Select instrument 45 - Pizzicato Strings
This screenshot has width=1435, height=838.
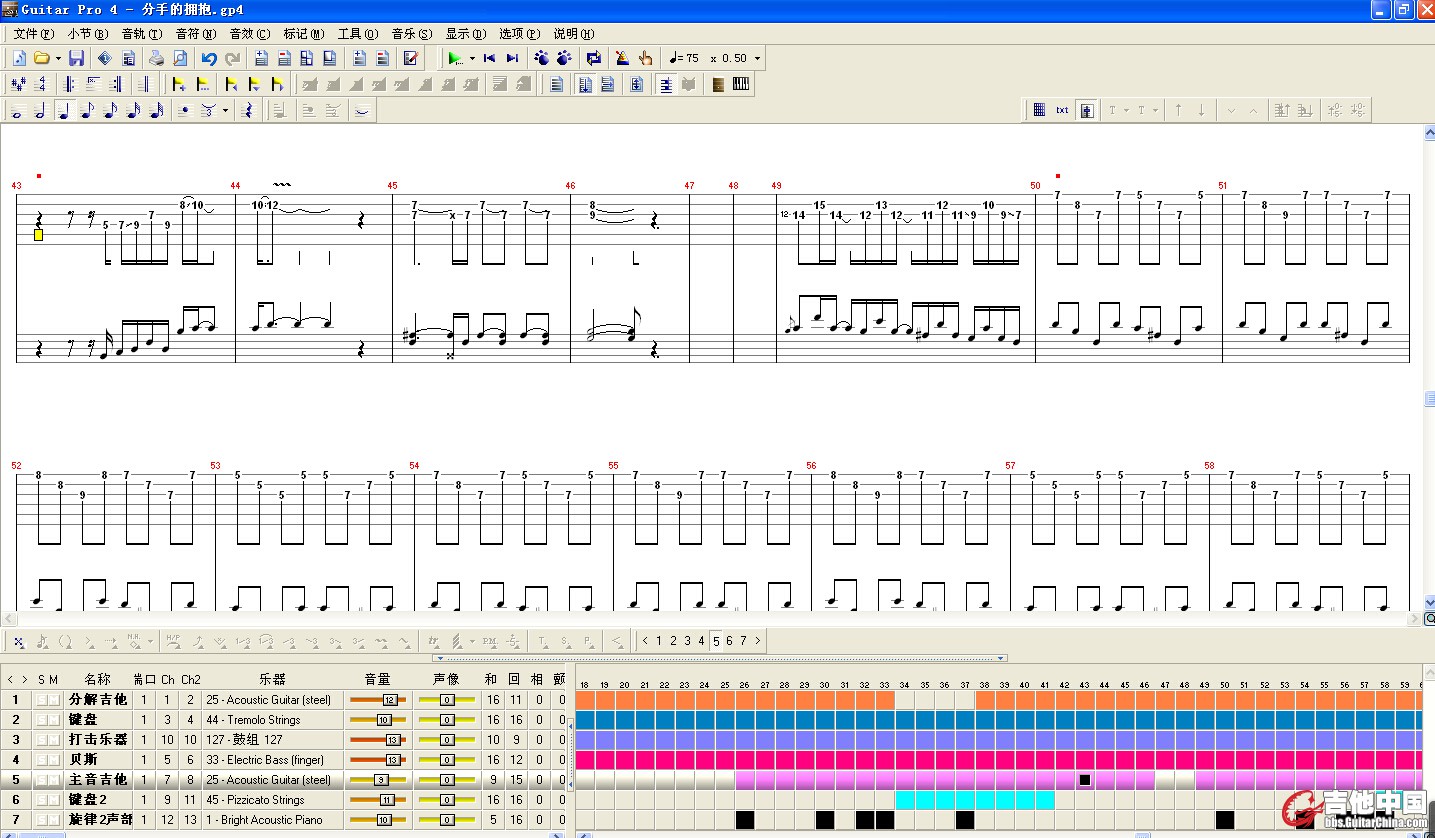255,800
